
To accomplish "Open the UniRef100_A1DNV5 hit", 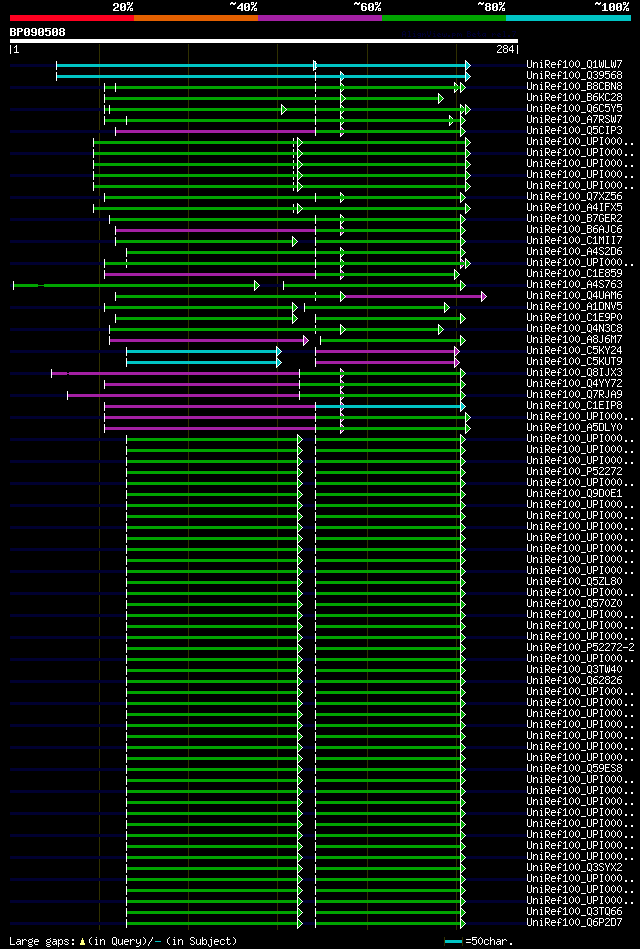I will (574, 307).
